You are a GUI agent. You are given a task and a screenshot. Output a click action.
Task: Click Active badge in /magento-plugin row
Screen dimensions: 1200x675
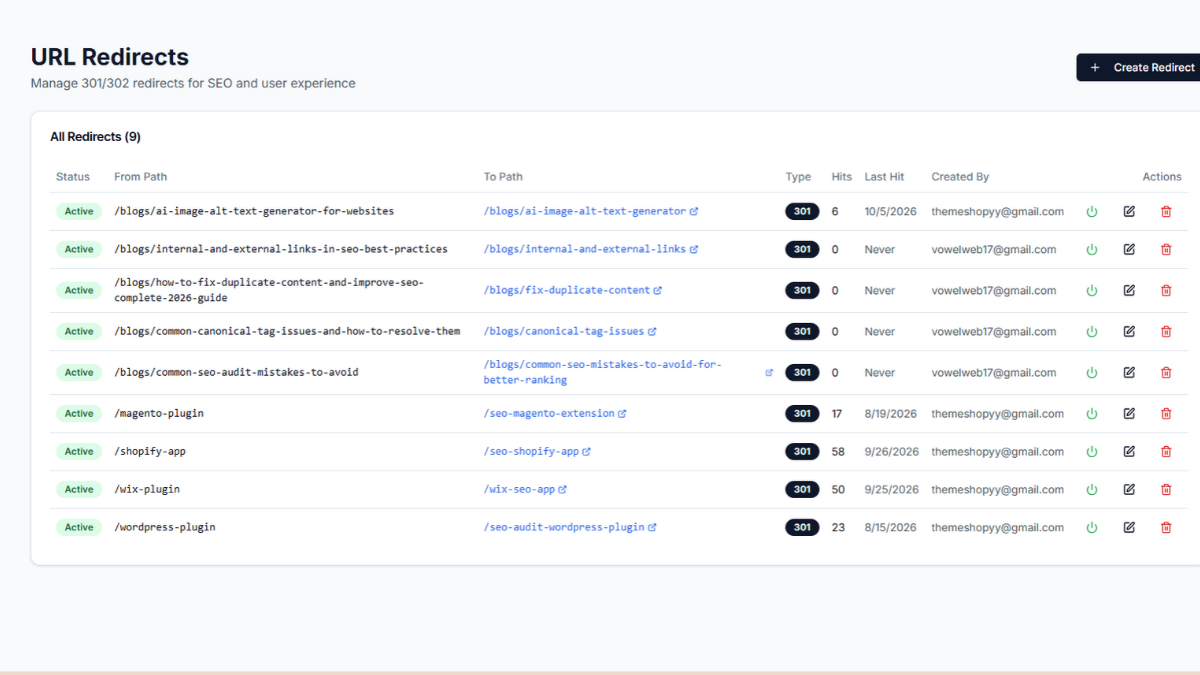pyautogui.click(x=79, y=413)
